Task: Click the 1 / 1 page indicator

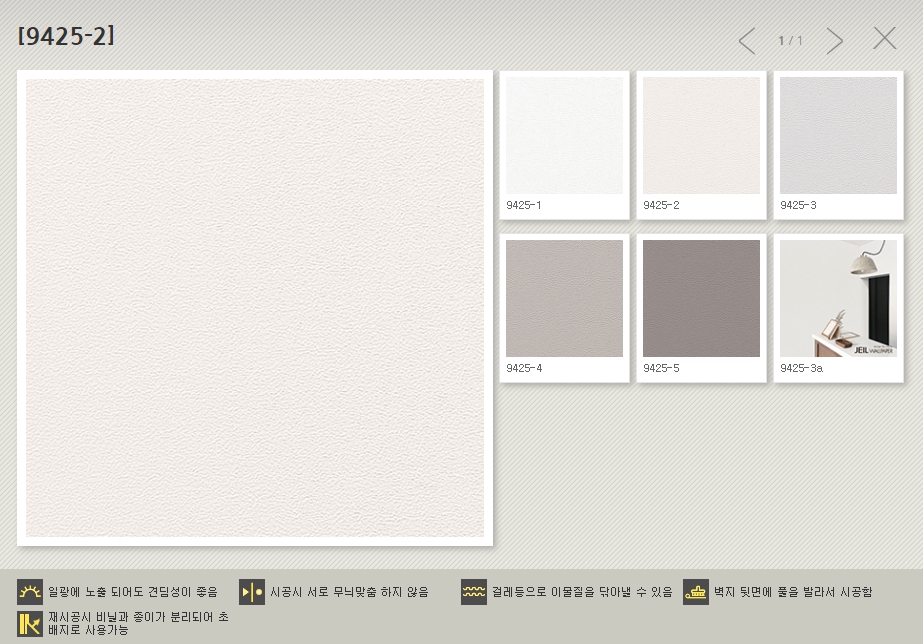Action: click(x=791, y=41)
